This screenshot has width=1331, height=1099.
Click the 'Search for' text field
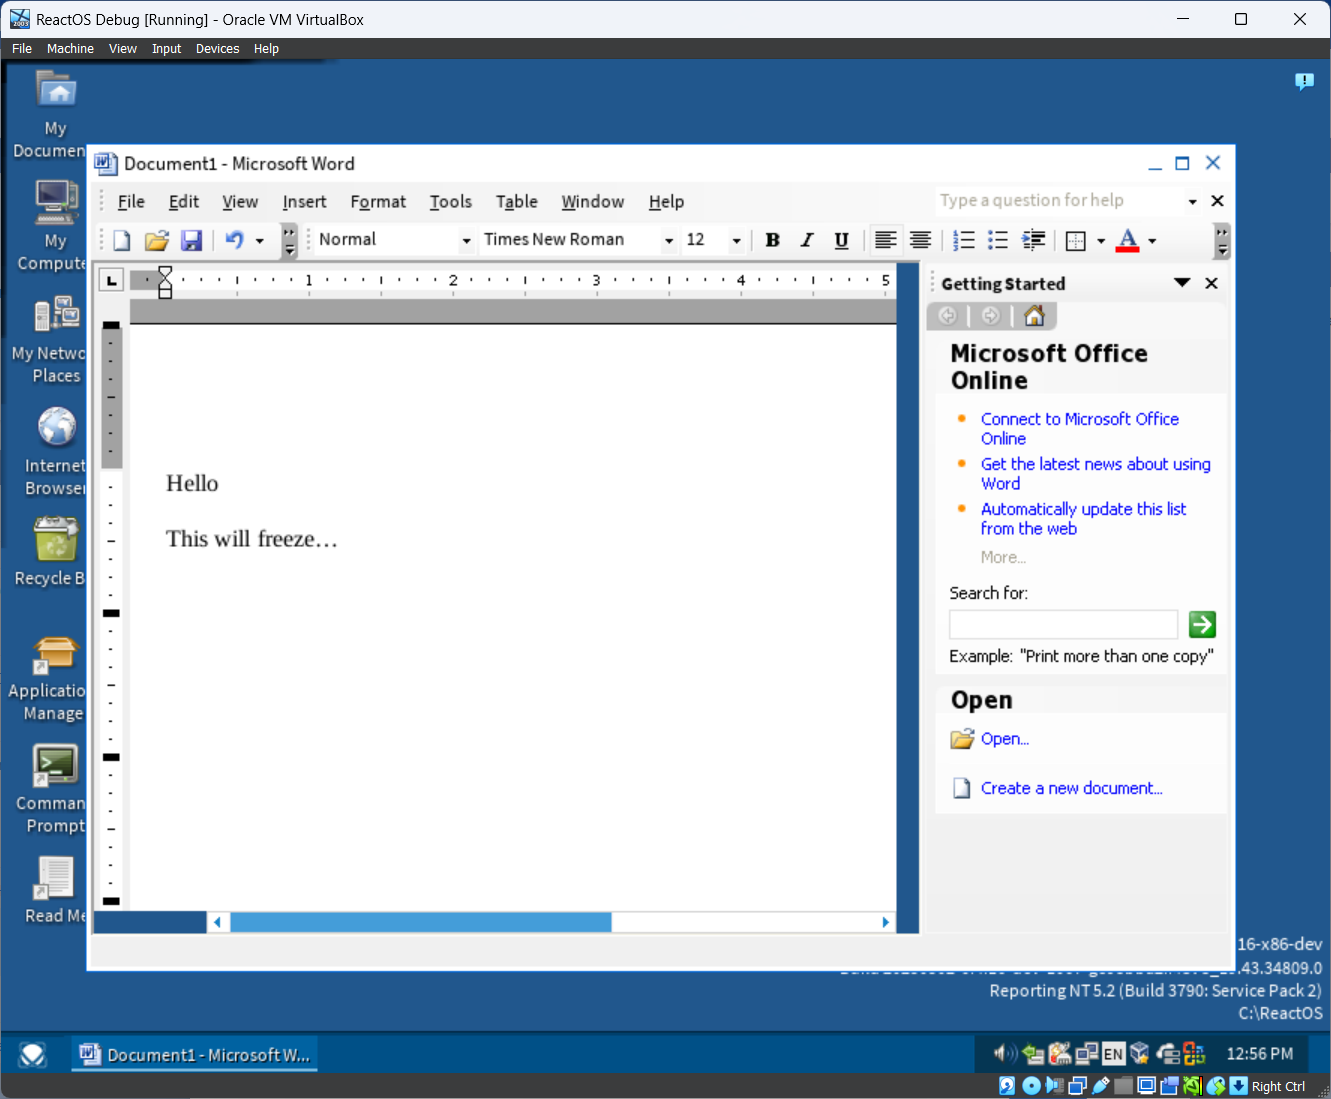coord(1063,625)
